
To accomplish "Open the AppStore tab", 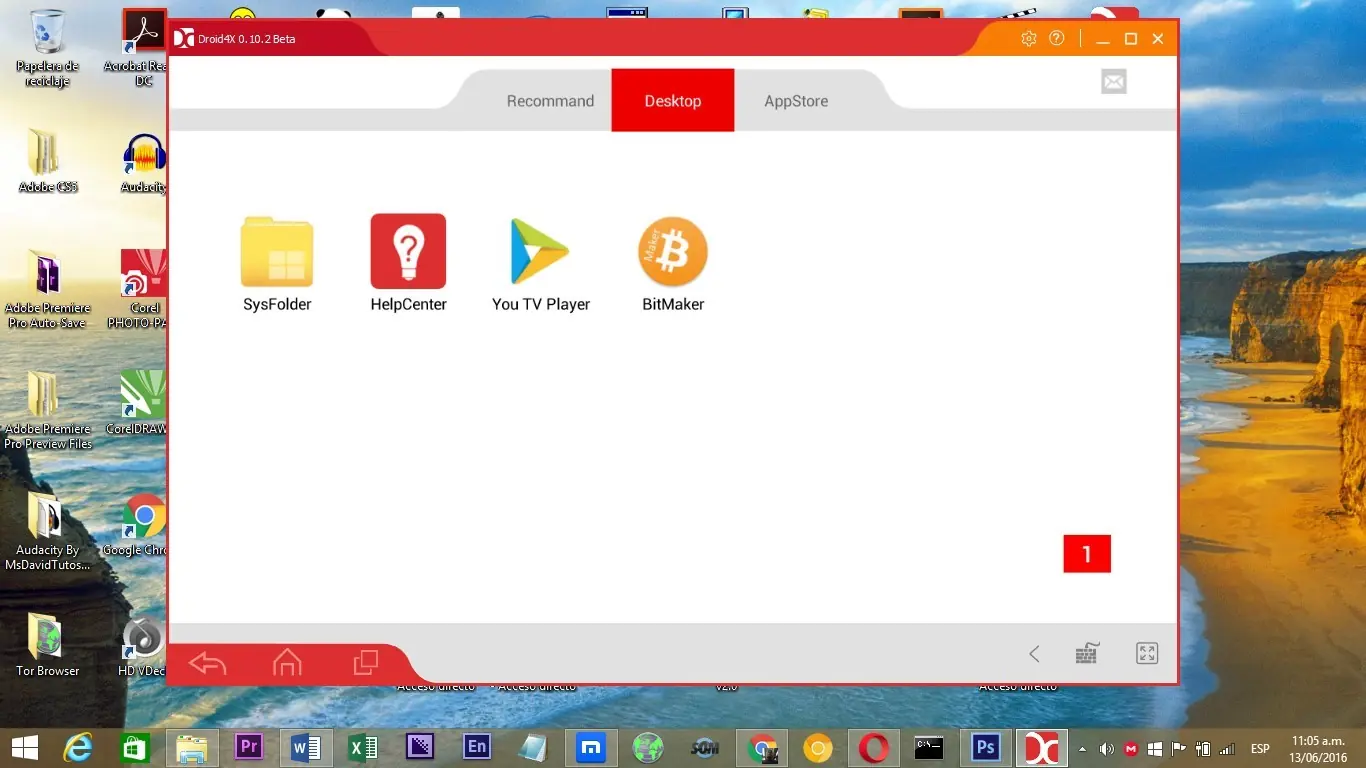I will 796,101.
